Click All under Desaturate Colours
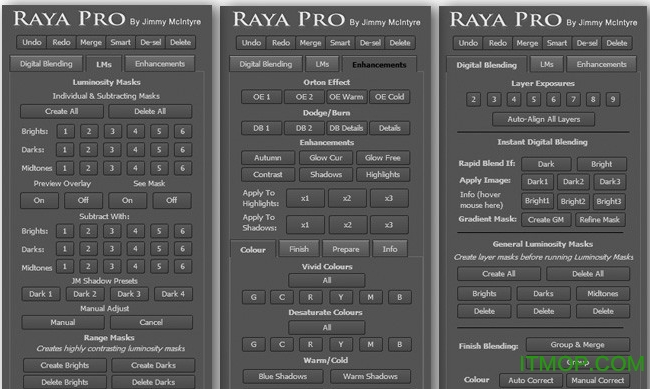 point(327,328)
